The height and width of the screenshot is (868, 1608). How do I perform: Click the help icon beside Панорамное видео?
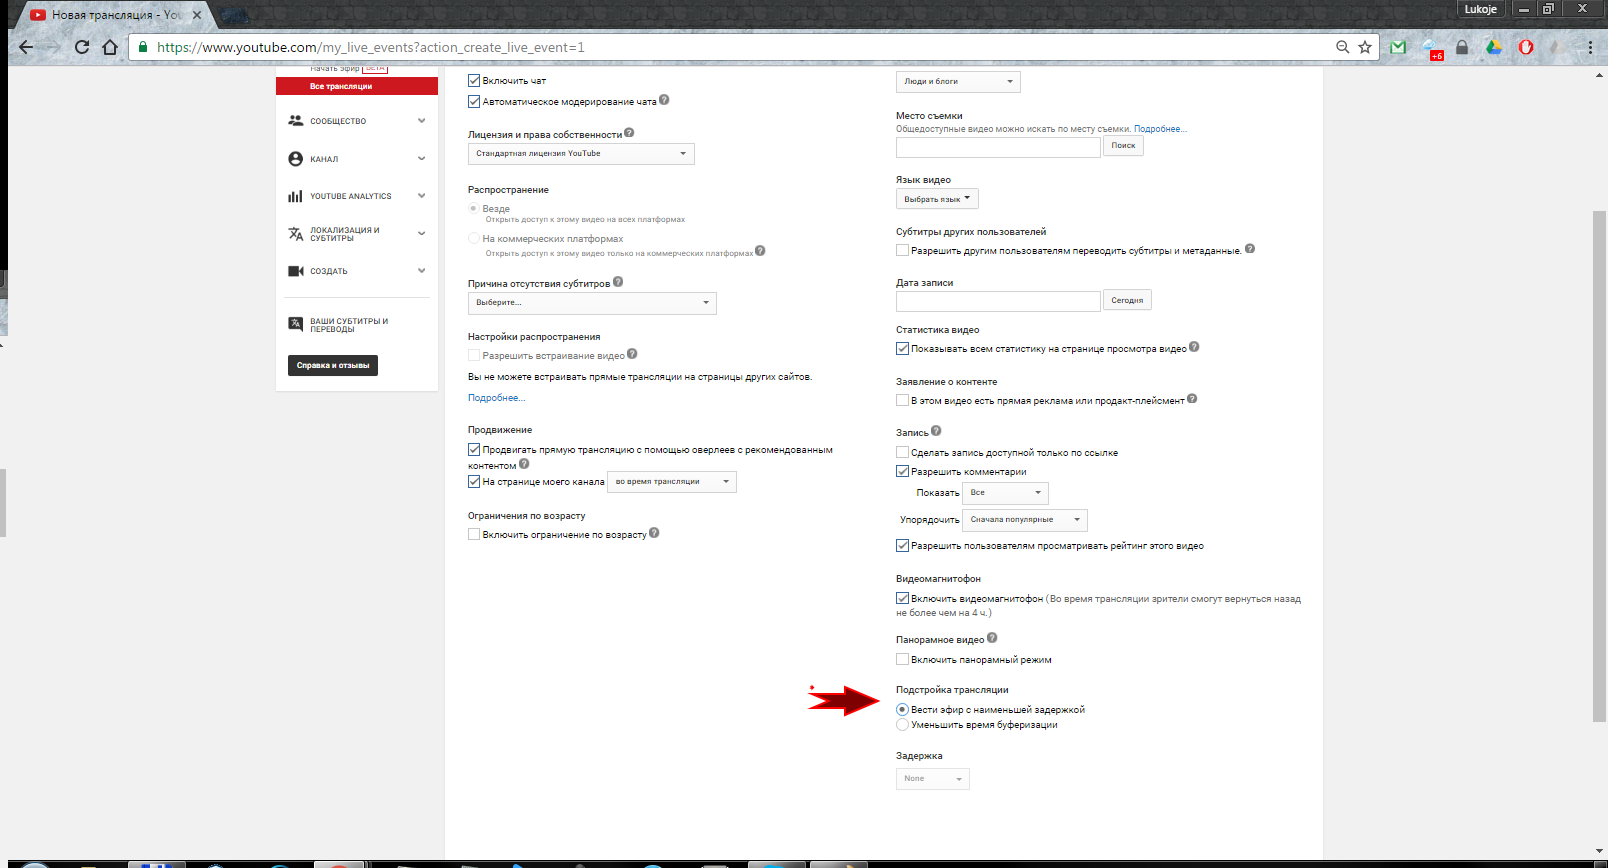tap(992, 638)
